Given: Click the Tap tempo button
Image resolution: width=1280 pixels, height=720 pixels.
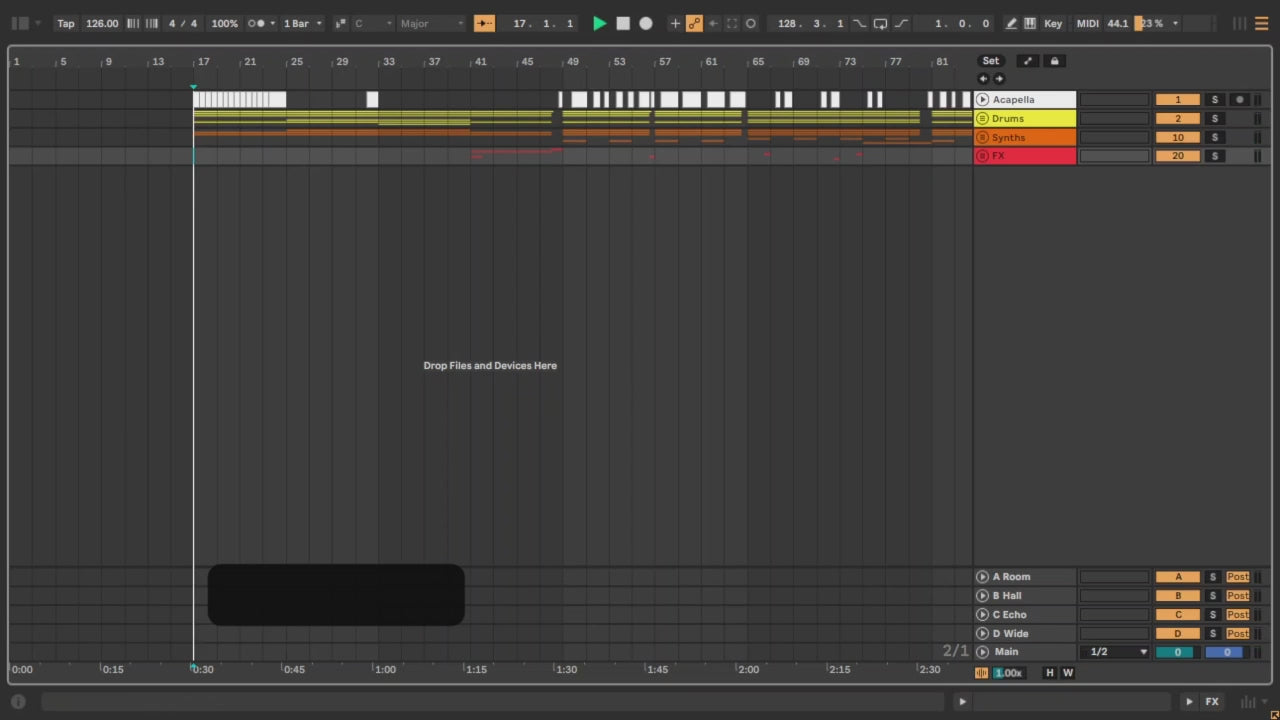Looking at the screenshot, I should pos(65,23).
